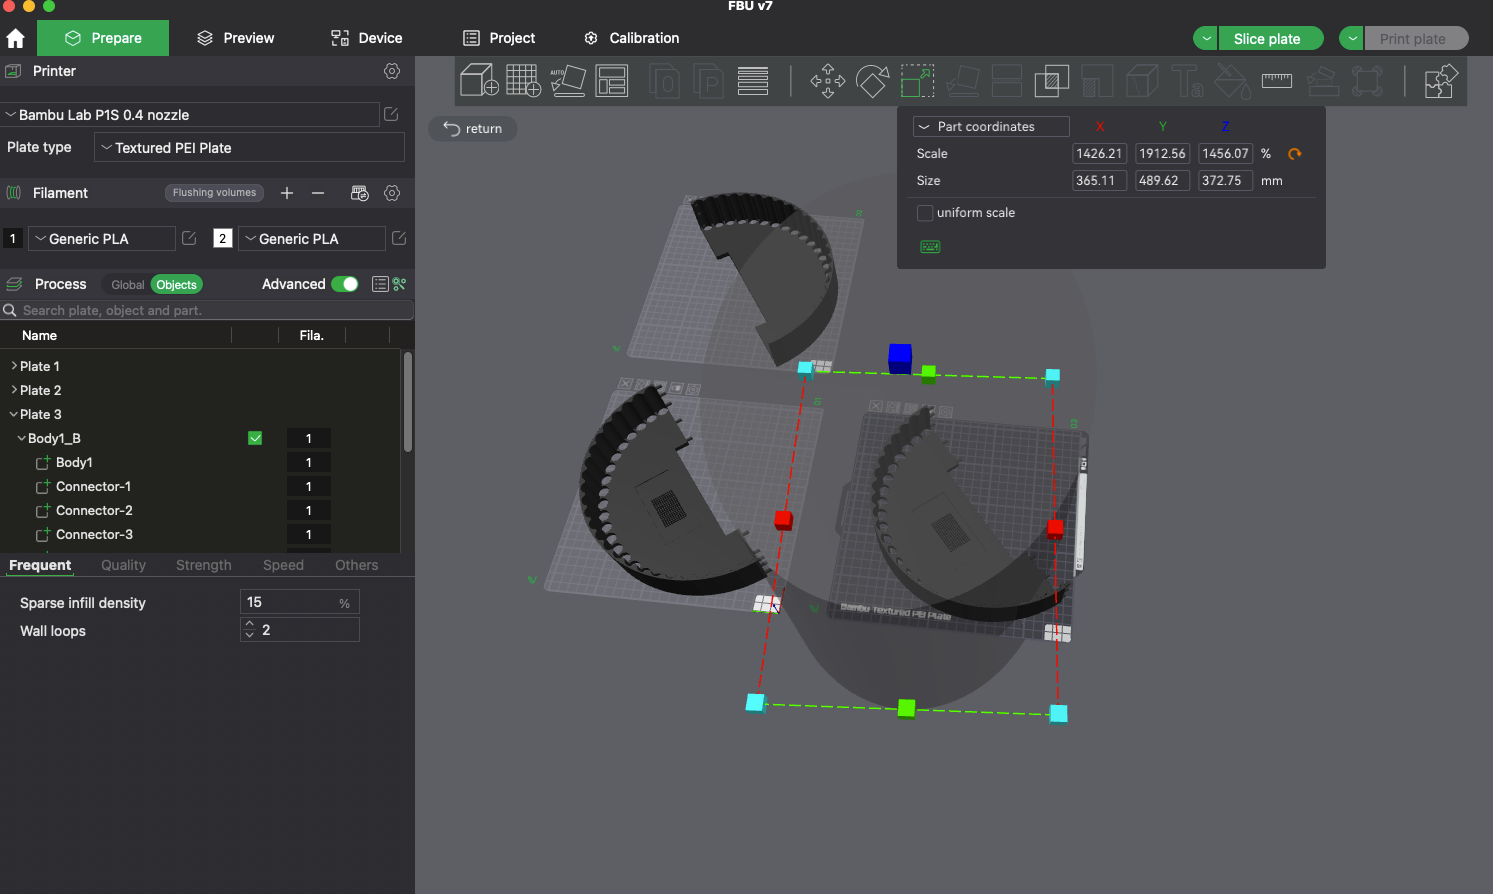Screen dimensions: 1493x894
Task: Reset scale with orange arrow icon
Action: [1295, 154]
